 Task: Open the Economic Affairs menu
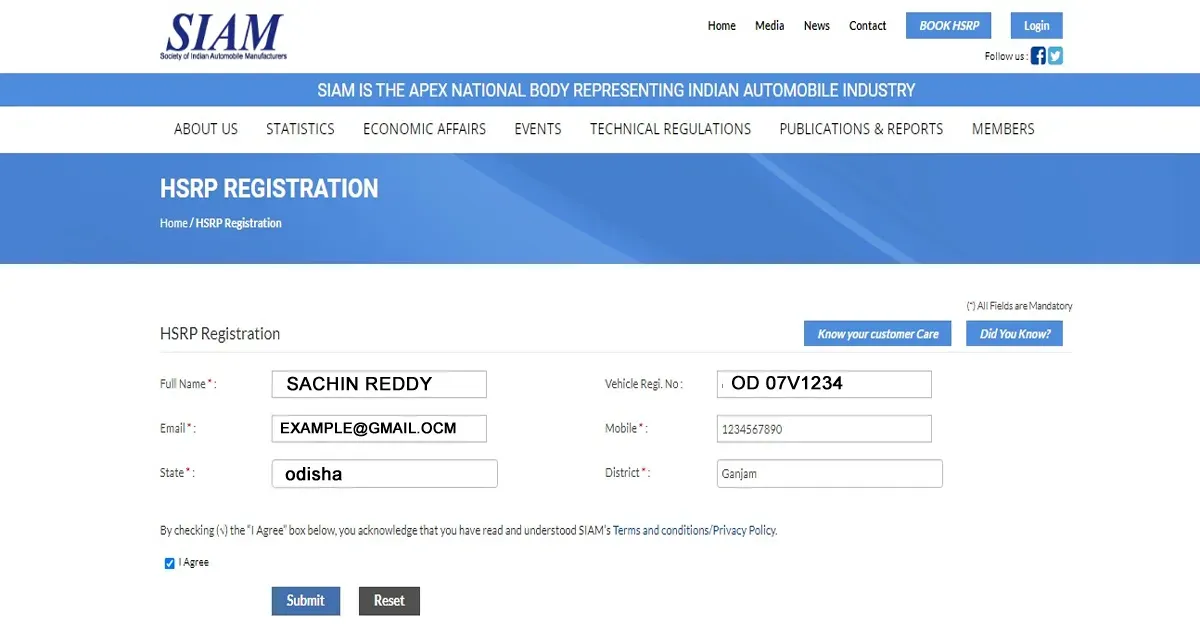click(424, 129)
